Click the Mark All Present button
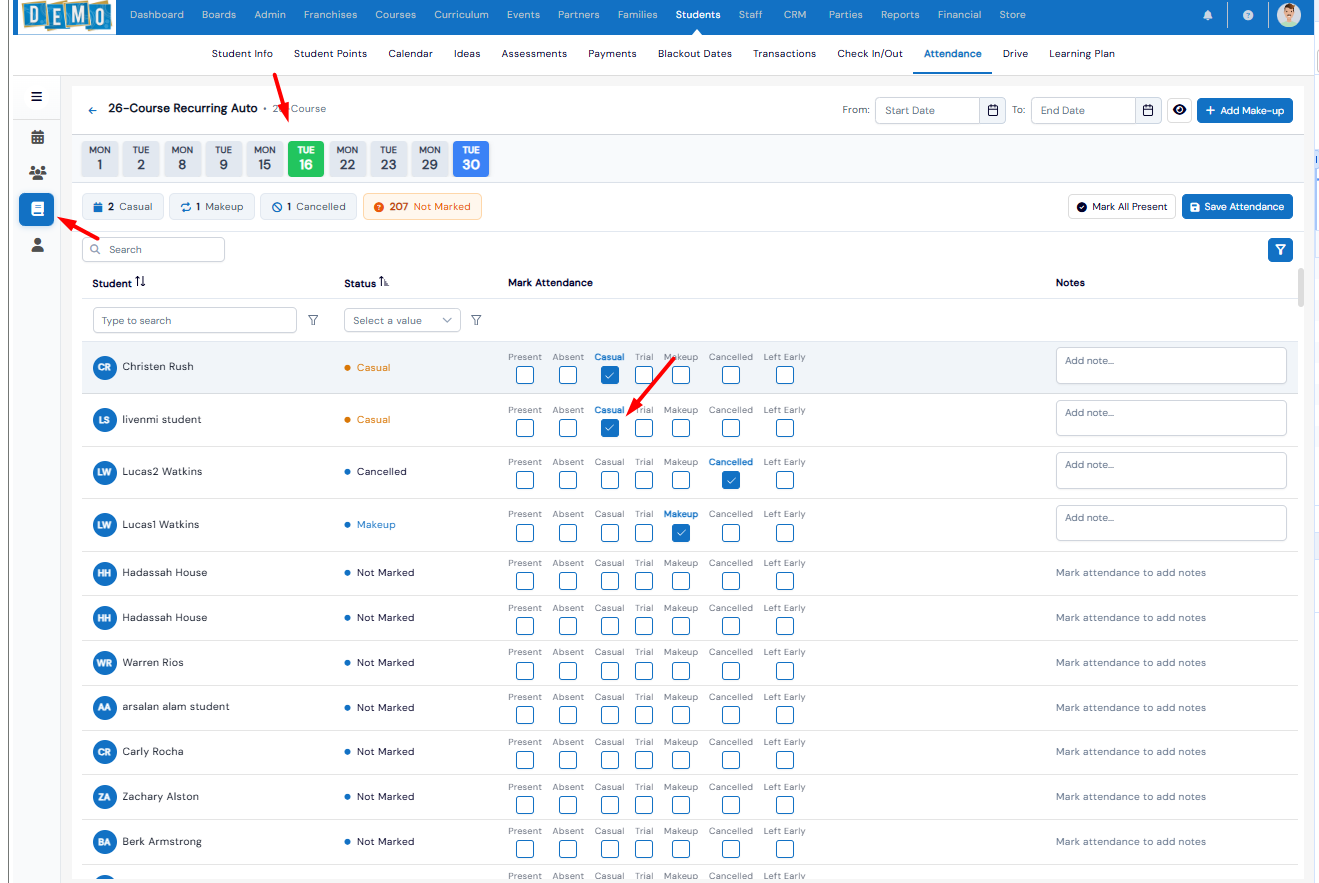 click(1122, 207)
